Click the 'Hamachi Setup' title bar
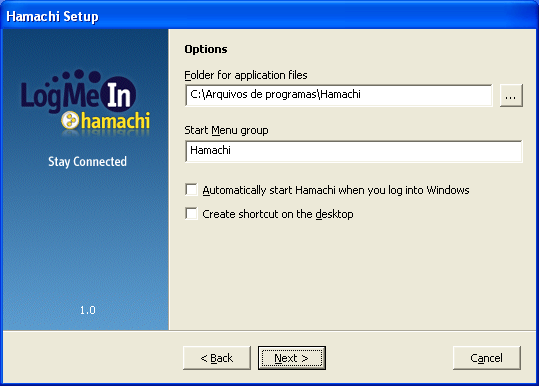Screen dimensions: 539x386 270,16
